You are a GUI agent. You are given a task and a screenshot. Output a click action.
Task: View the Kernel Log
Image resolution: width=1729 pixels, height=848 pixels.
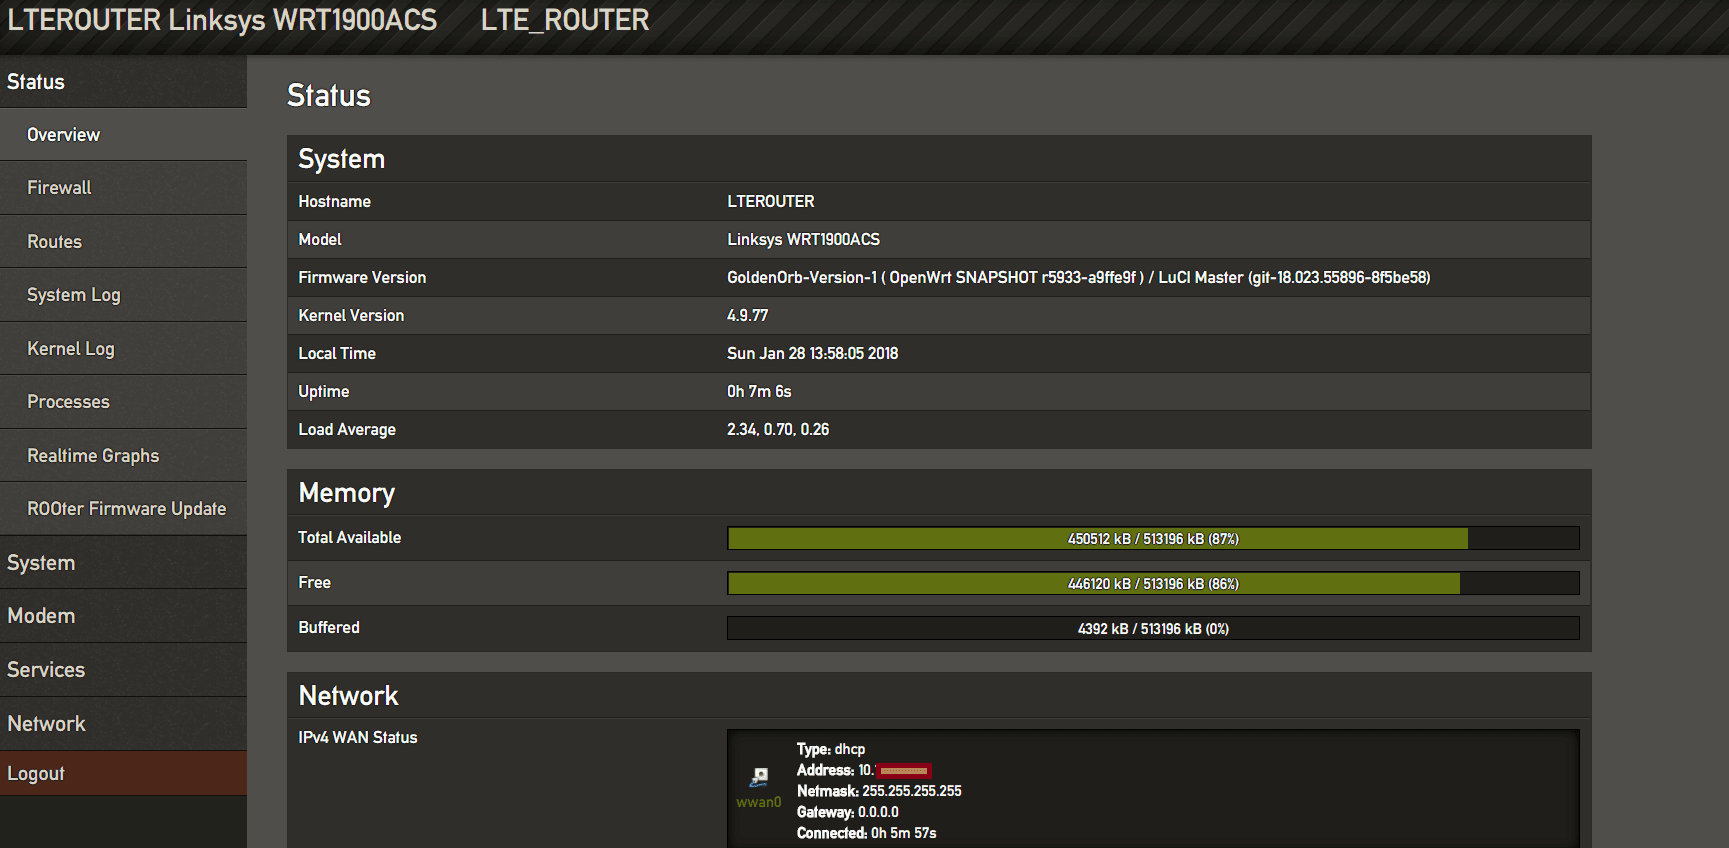[70, 349]
